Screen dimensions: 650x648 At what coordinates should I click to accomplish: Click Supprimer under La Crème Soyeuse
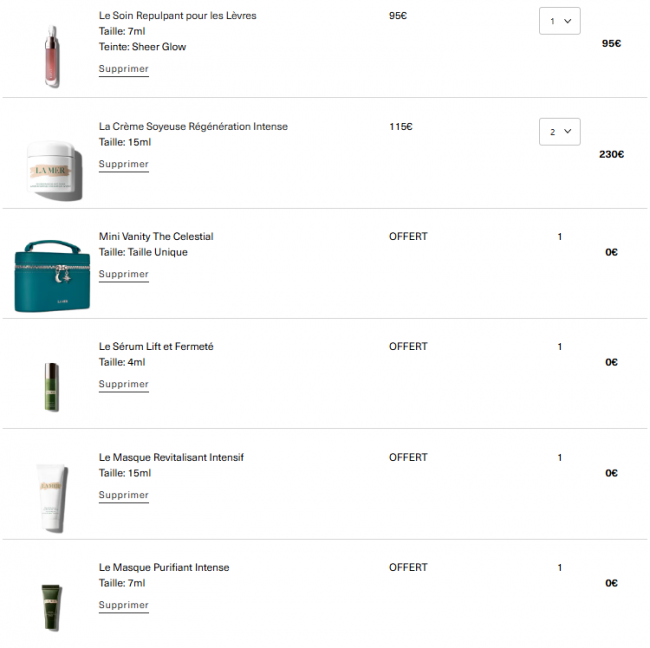click(x=124, y=164)
